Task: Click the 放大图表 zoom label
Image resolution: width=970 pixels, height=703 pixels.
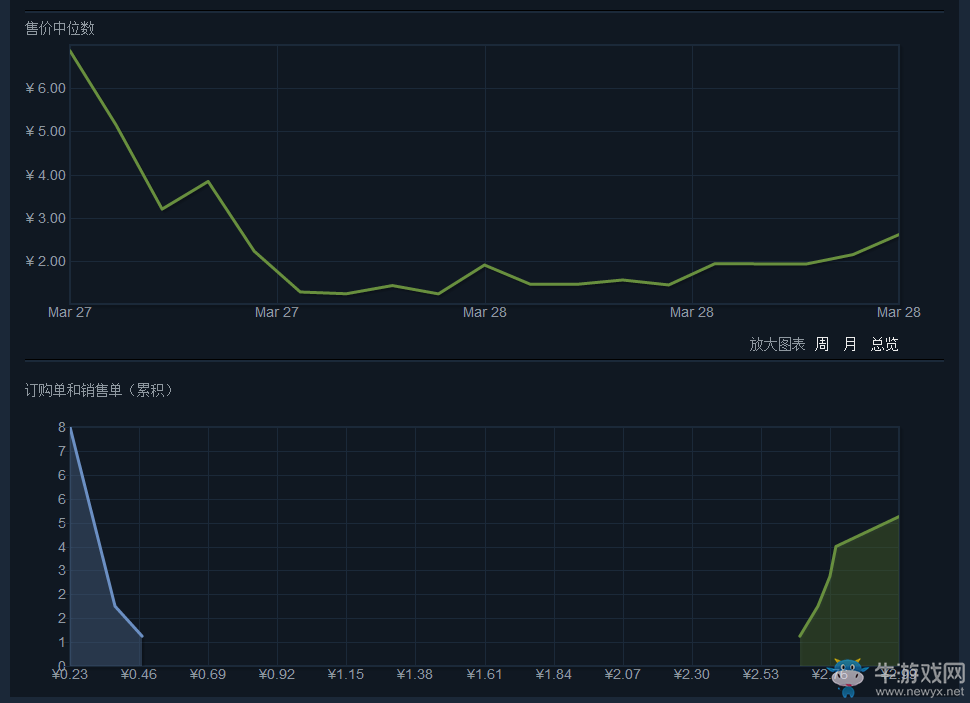Action: point(777,344)
